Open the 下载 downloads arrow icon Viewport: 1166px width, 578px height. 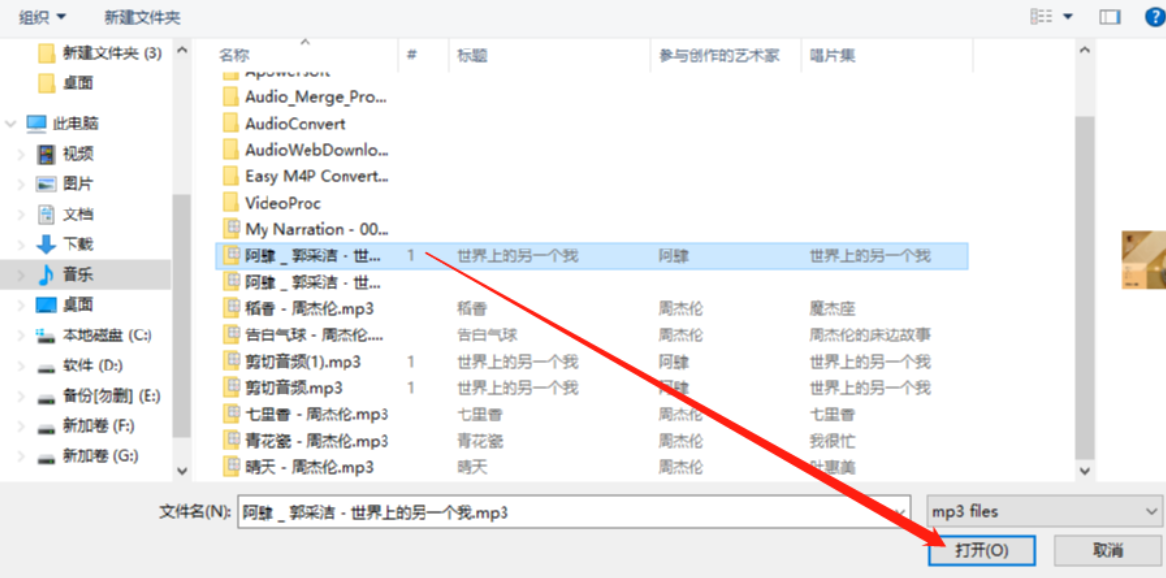(x=47, y=244)
